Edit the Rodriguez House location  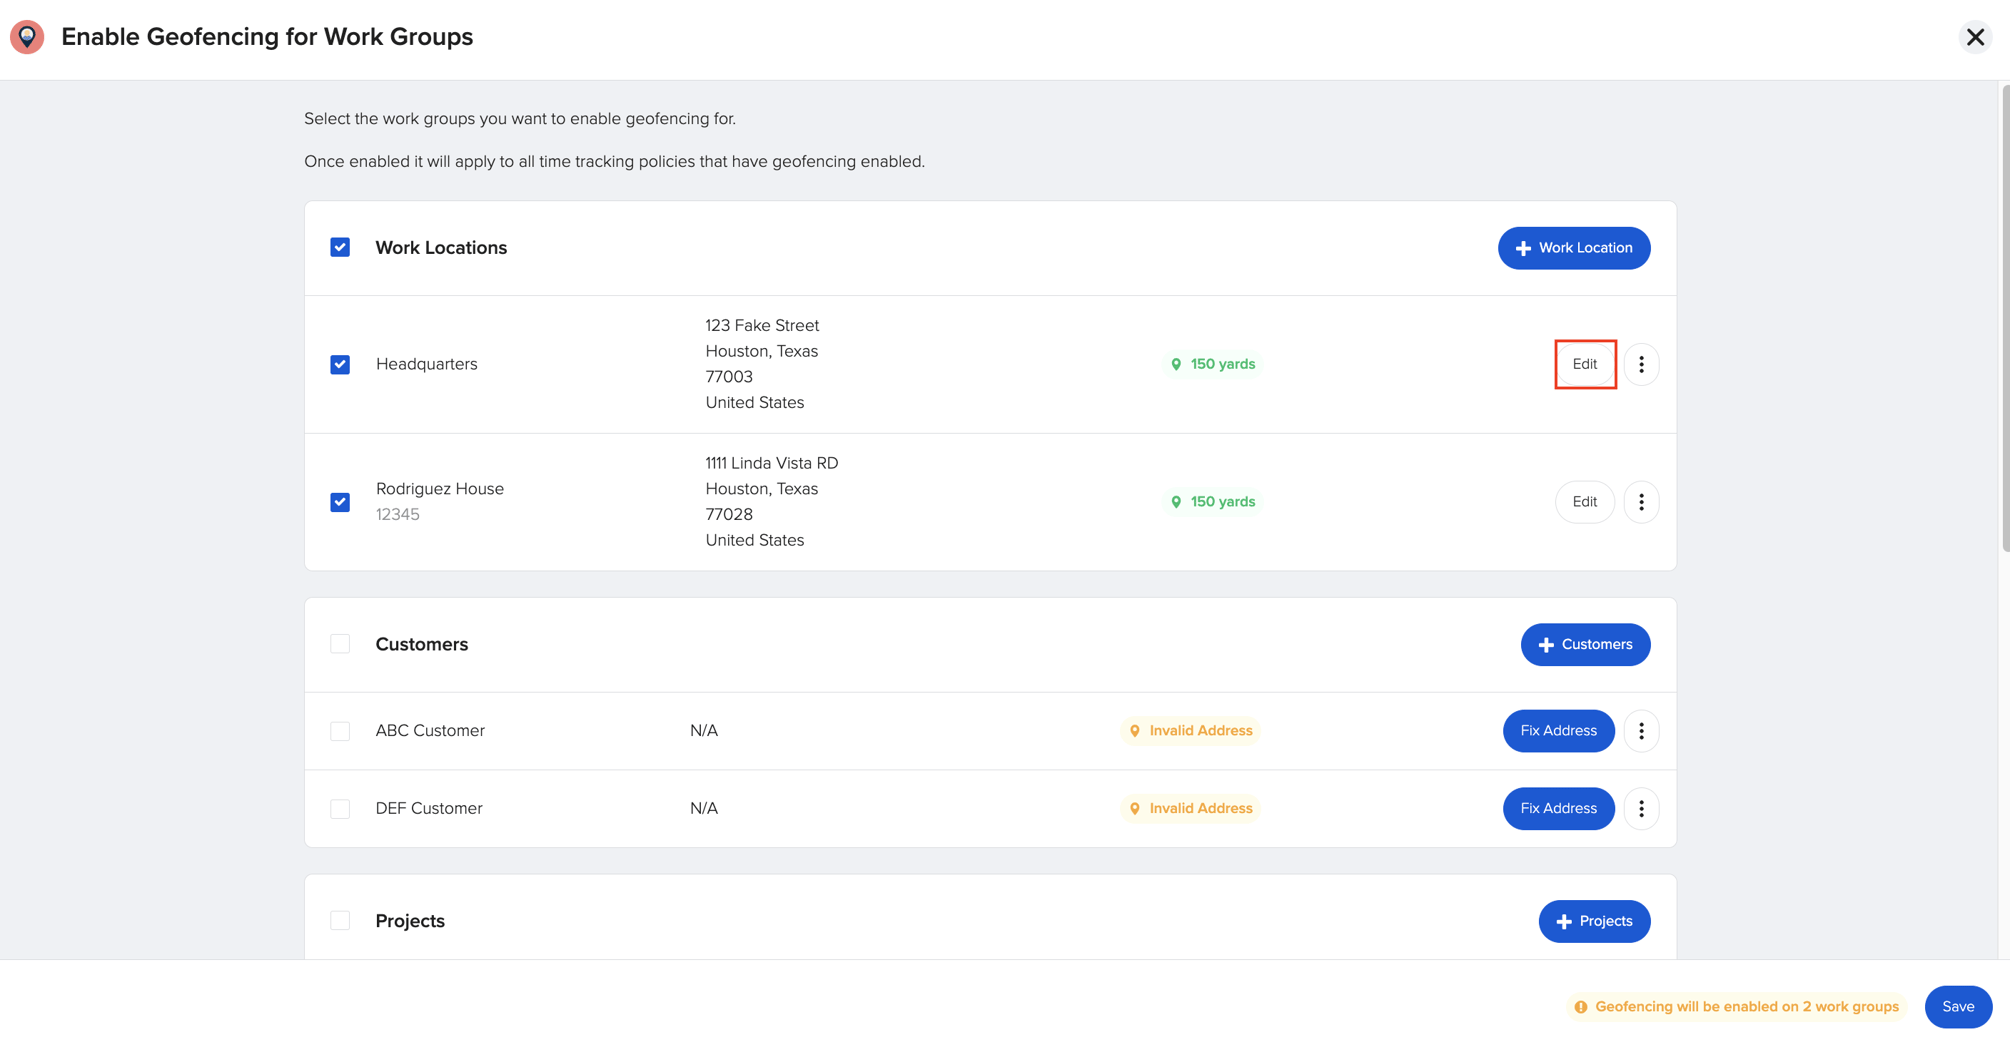(1585, 502)
